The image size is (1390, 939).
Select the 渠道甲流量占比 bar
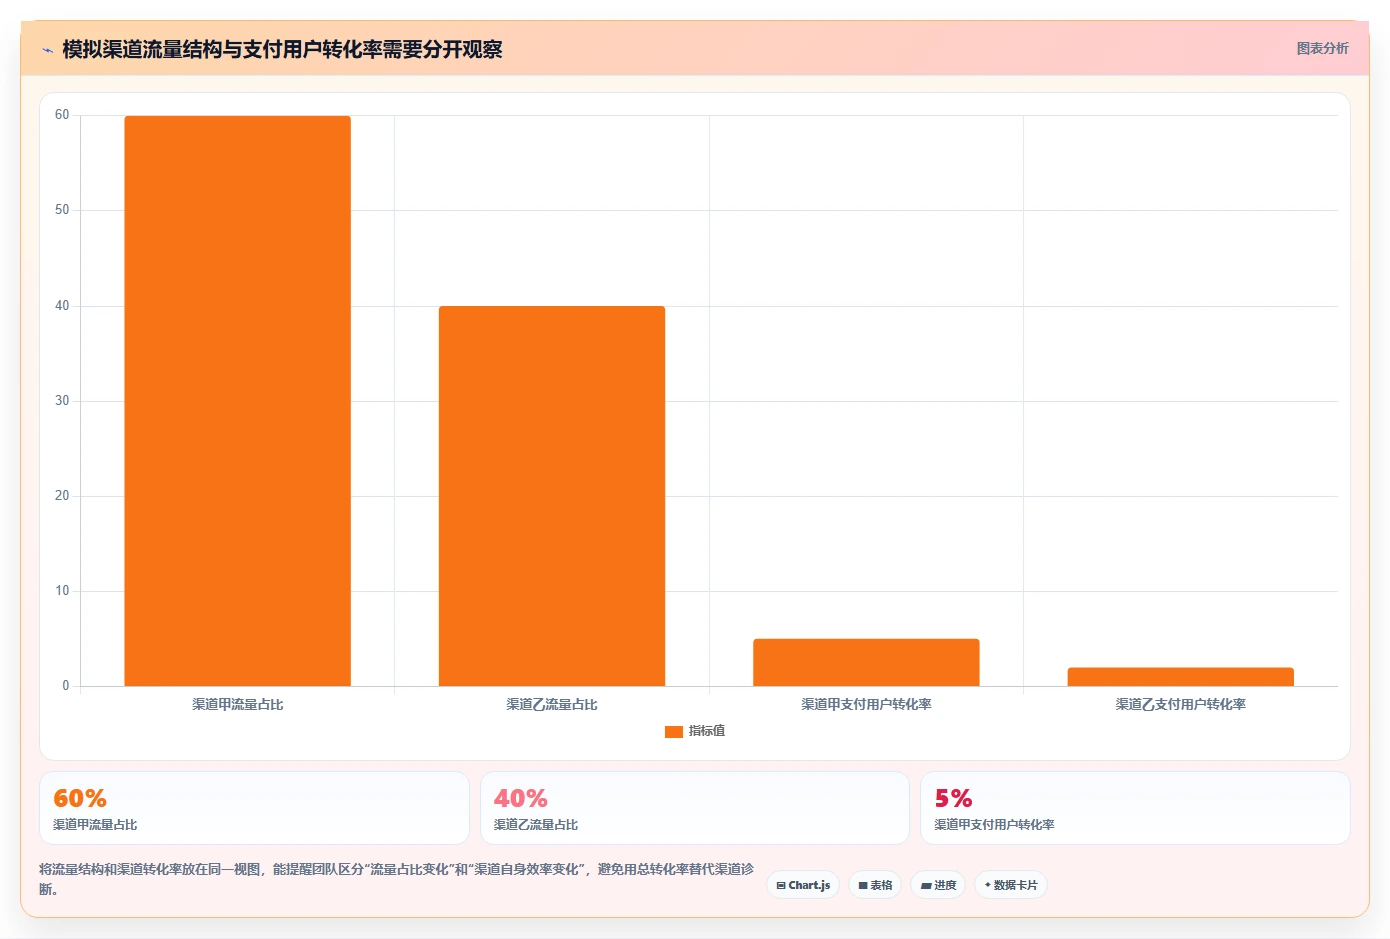237,401
